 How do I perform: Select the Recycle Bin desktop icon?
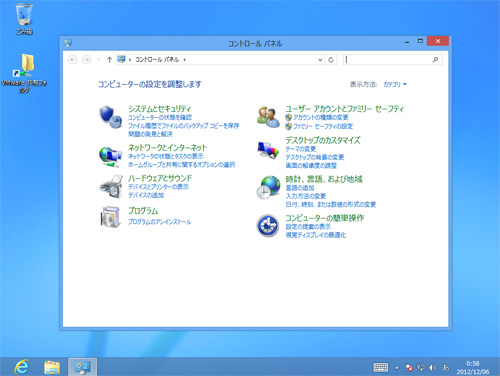click(24, 19)
